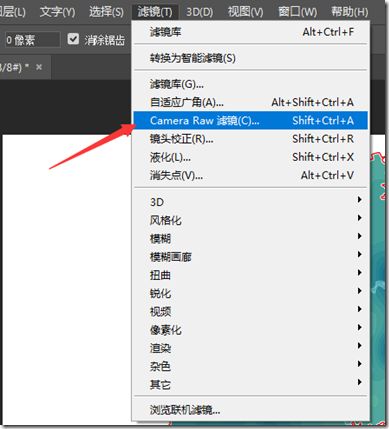Open the 视图(V) menu

pos(245,12)
